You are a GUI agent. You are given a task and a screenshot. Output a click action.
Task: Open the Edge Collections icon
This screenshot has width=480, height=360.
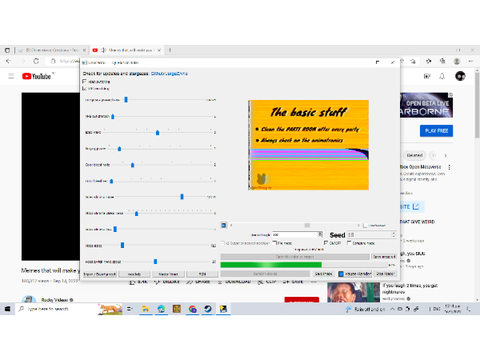(443, 61)
